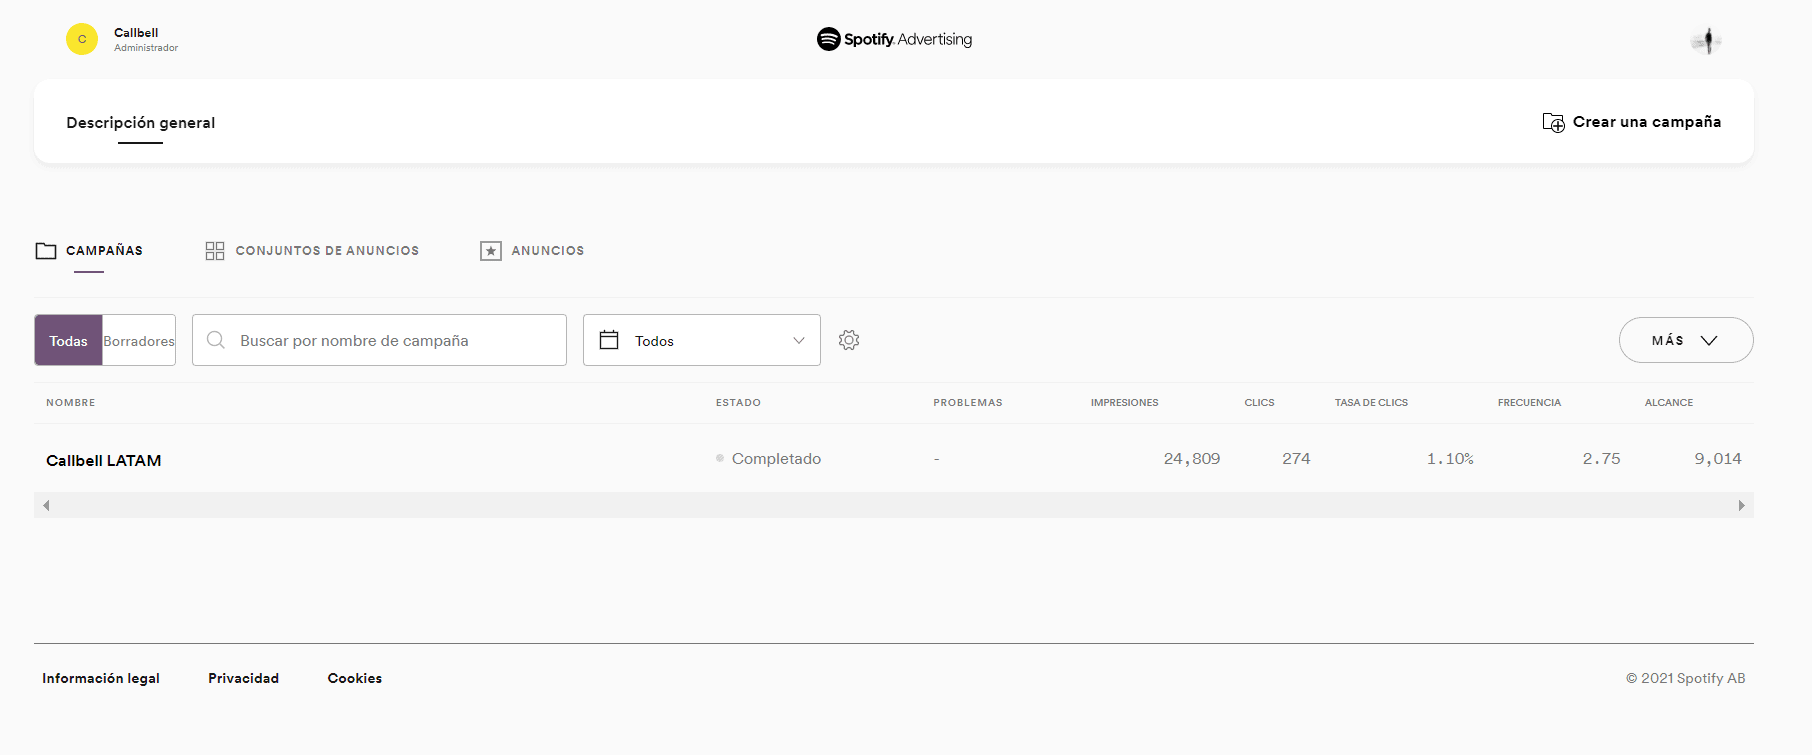
Task: Click the search magnifier icon
Action: pyautogui.click(x=216, y=340)
